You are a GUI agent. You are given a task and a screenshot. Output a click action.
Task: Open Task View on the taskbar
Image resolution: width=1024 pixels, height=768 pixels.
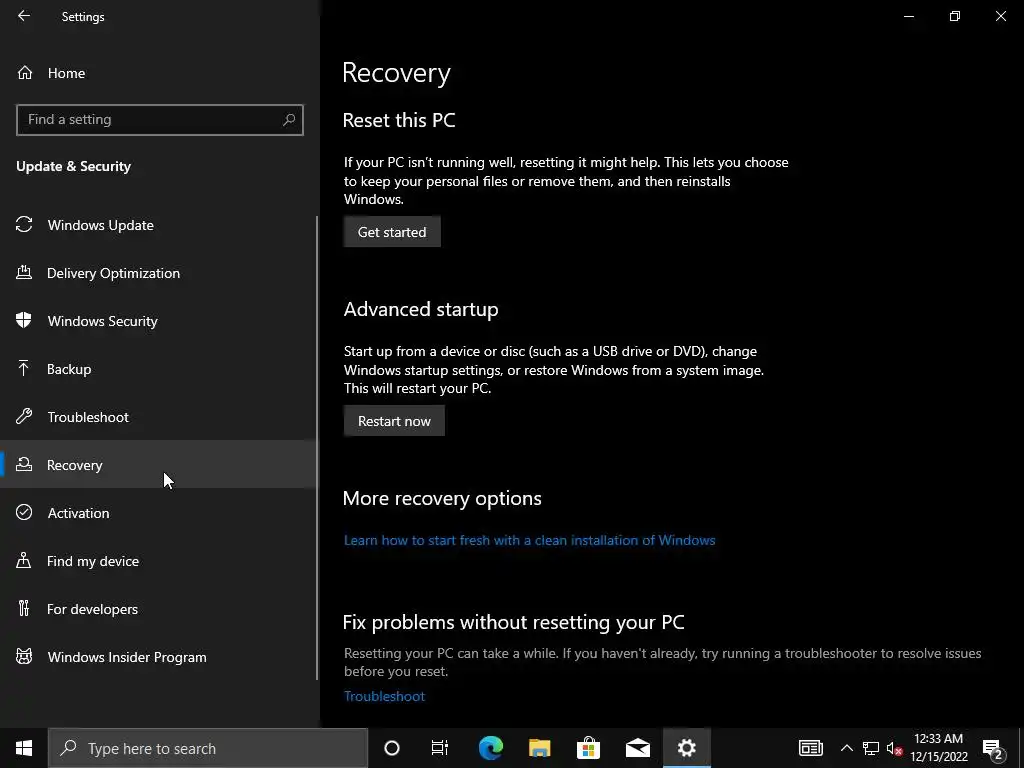pyautogui.click(x=440, y=748)
